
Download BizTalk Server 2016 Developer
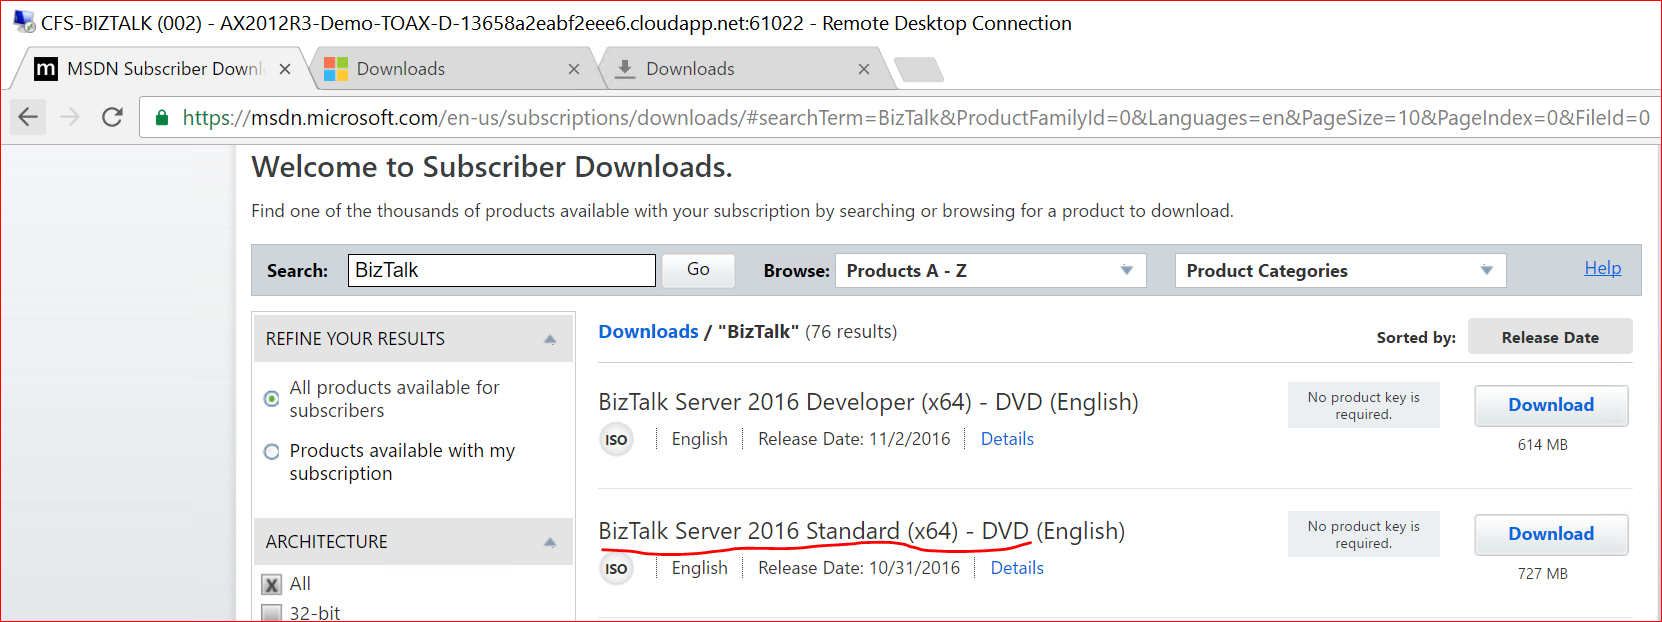tap(1550, 405)
